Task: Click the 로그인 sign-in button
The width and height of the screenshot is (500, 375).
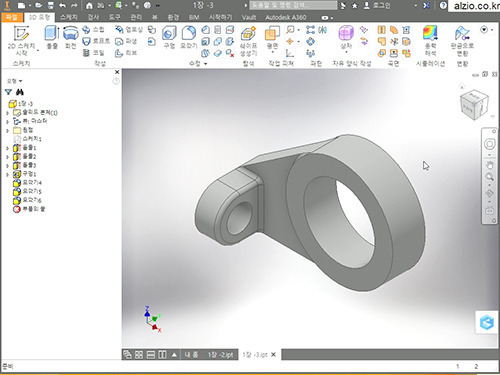Action: pos(378,5)
